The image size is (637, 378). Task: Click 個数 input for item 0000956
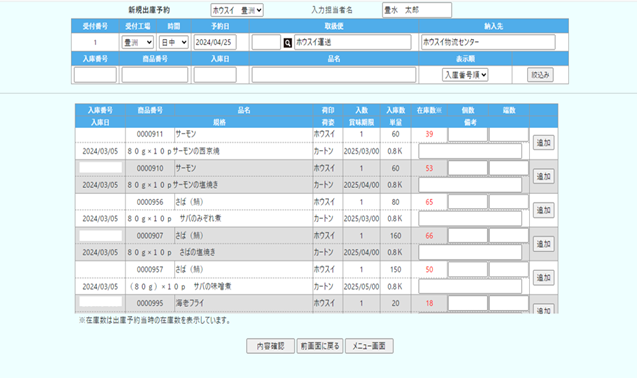coord(468,202)
